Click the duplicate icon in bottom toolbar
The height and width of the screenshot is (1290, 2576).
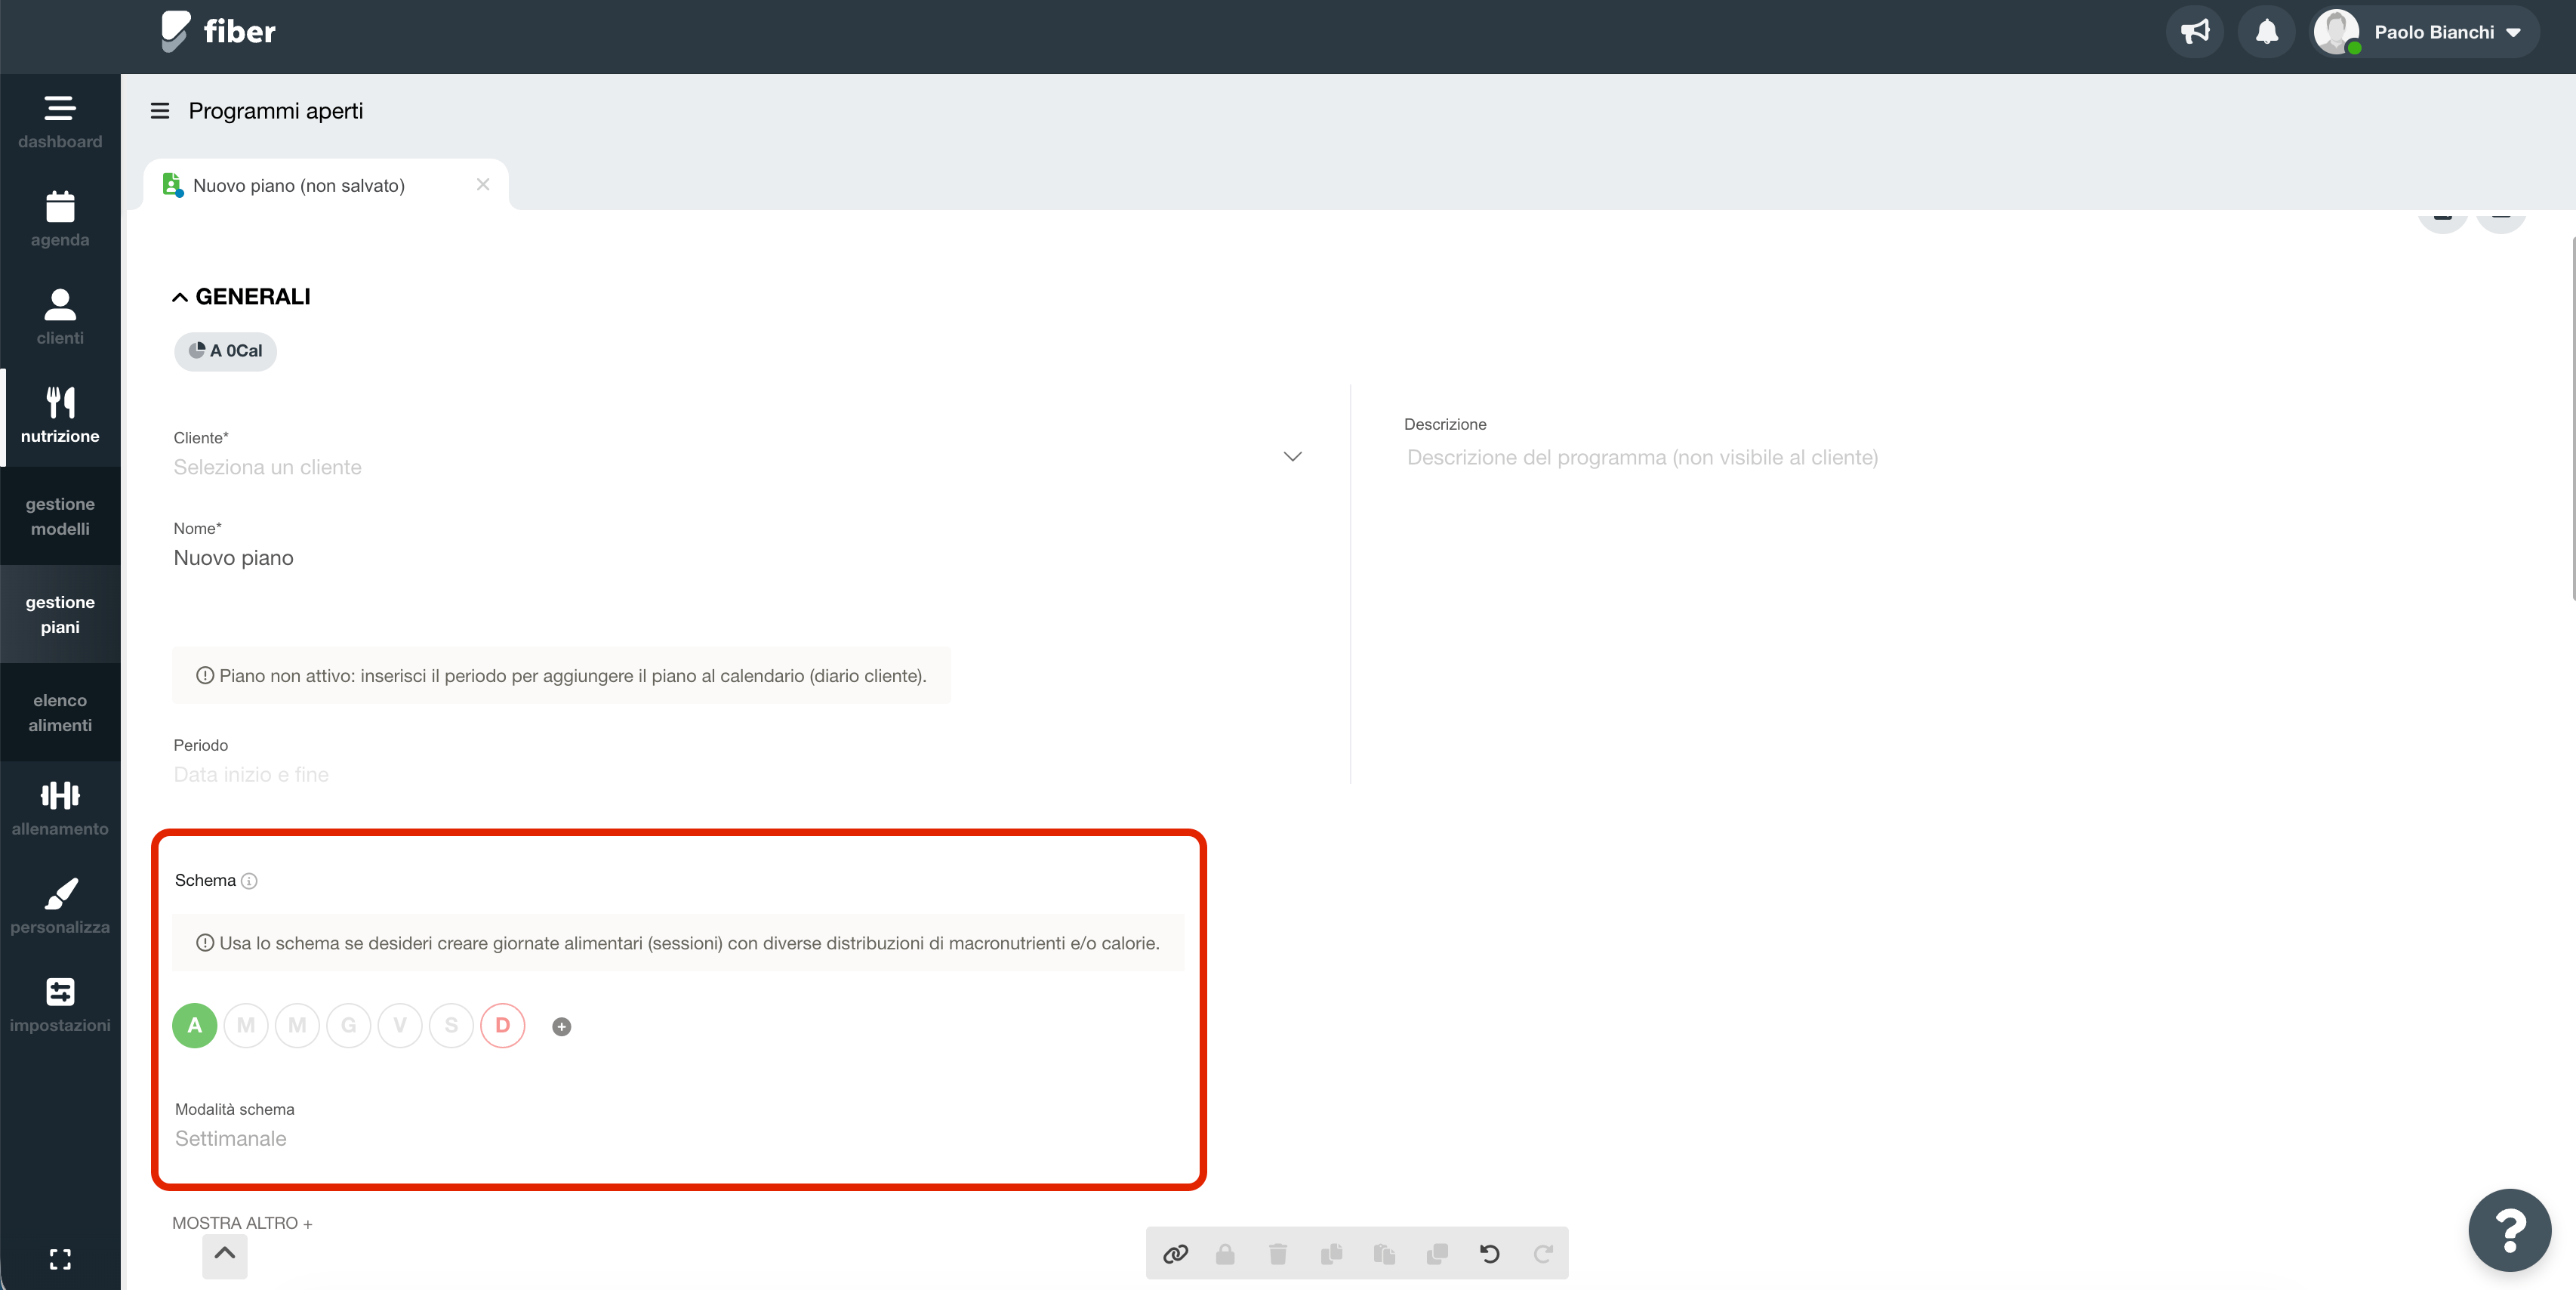coord(1437,1253)
